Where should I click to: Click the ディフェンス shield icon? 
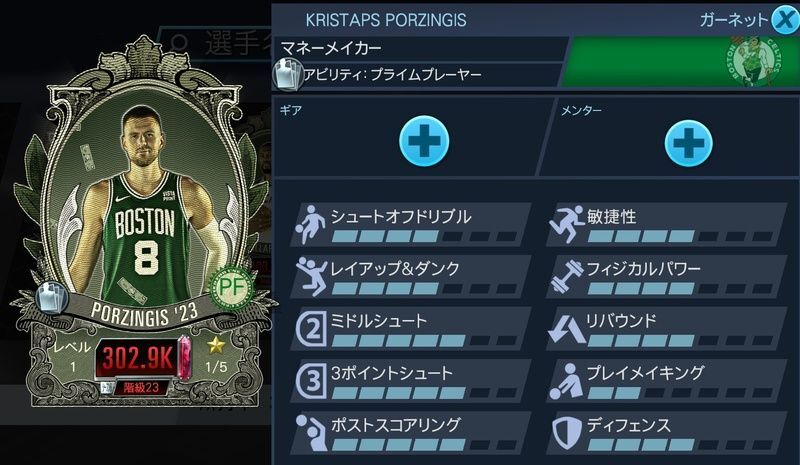pyautogui.click(x=567, y=434)
